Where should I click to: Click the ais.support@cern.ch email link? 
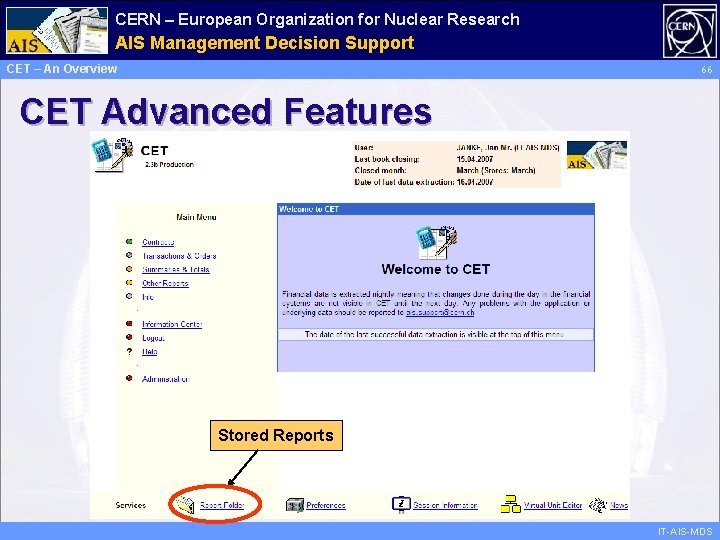(x=440, y=312)
